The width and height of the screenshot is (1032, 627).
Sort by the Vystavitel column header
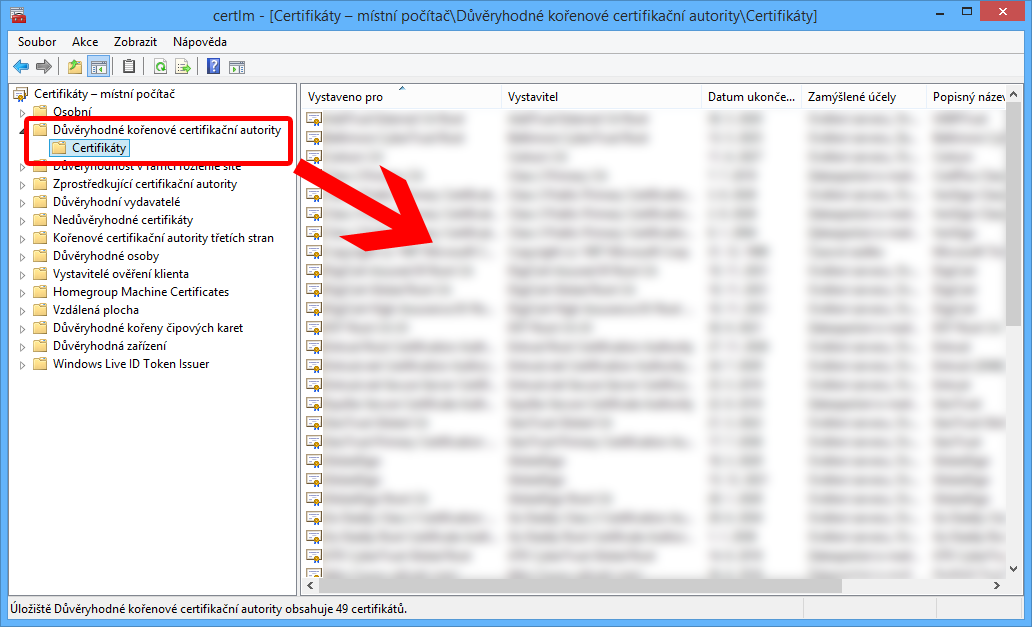(x=533, y=97)
